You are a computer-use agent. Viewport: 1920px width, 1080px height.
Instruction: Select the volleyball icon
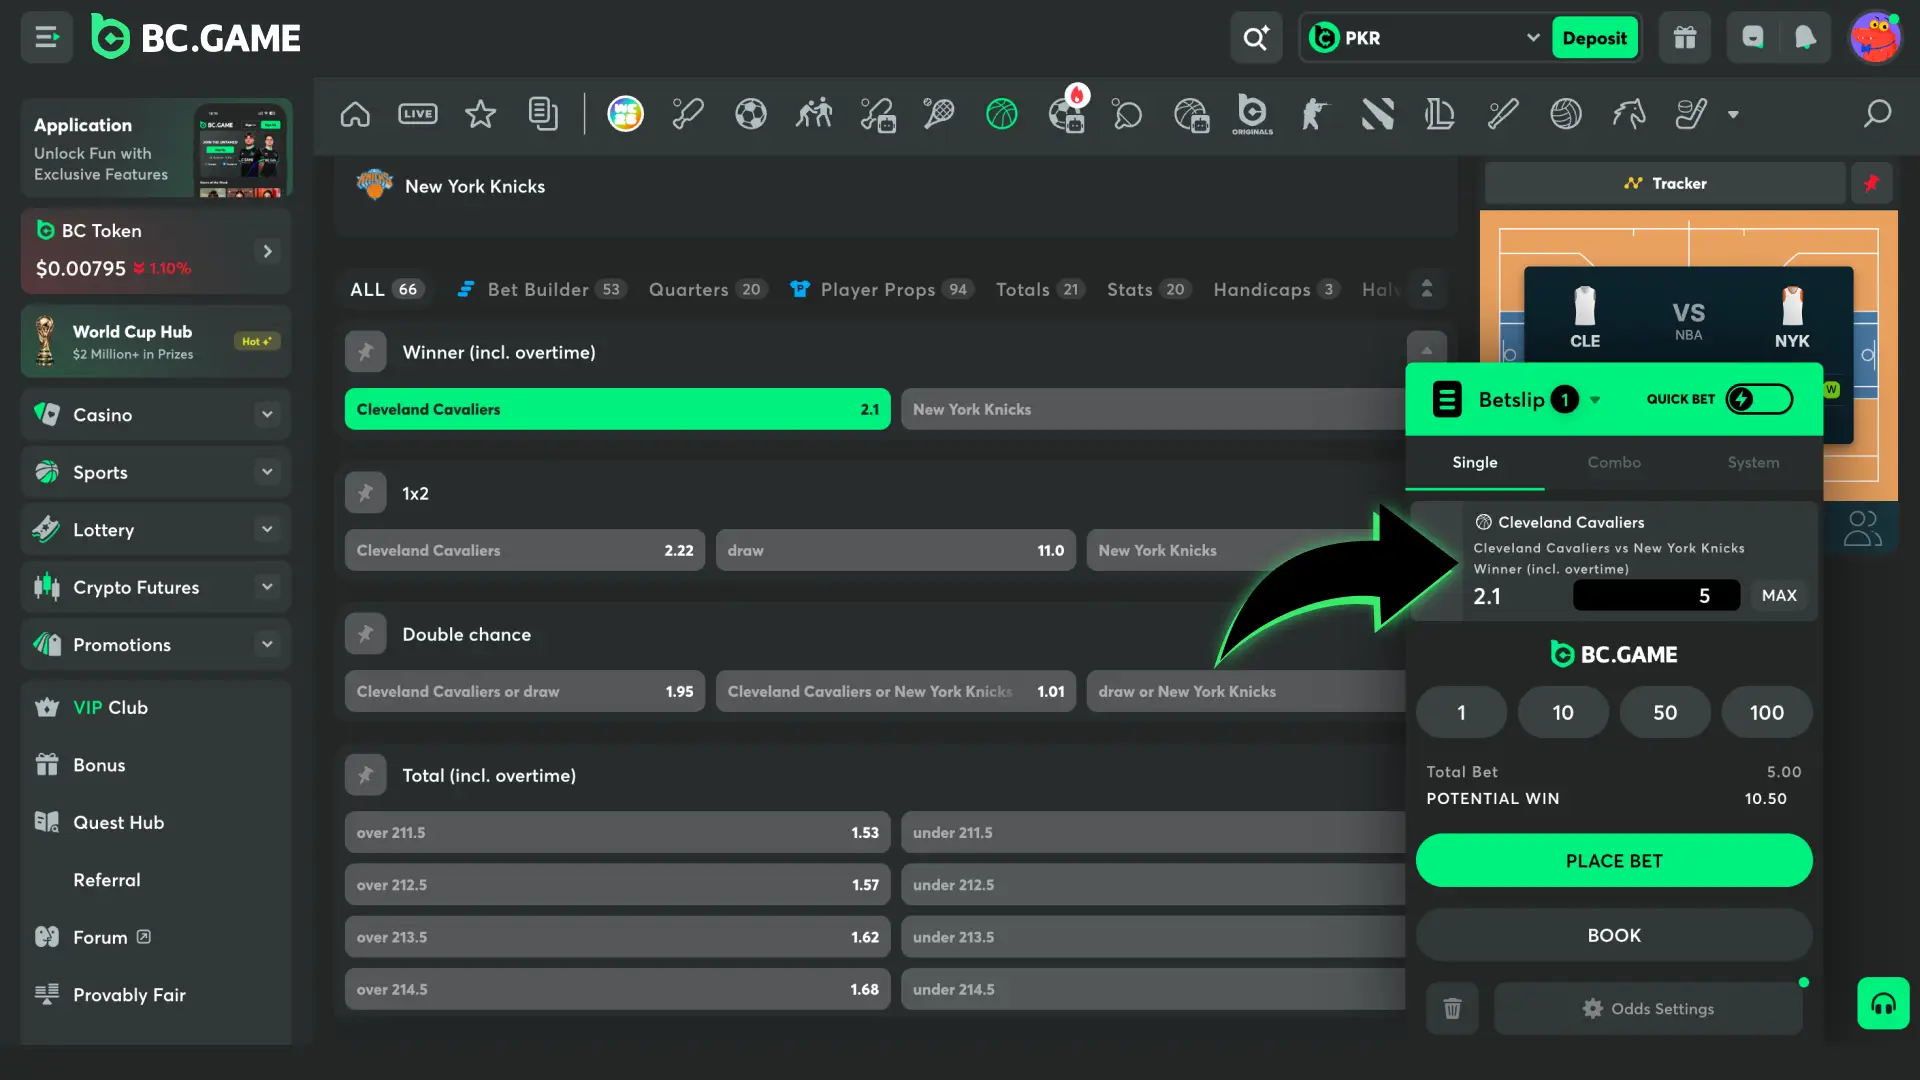coord(1566,114)
